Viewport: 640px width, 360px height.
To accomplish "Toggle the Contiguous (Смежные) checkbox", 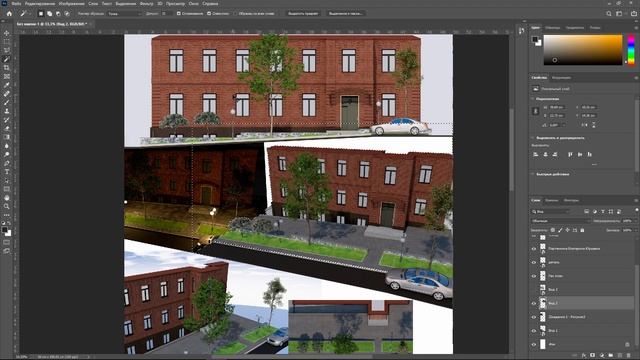I will click(x=209, y=13).
